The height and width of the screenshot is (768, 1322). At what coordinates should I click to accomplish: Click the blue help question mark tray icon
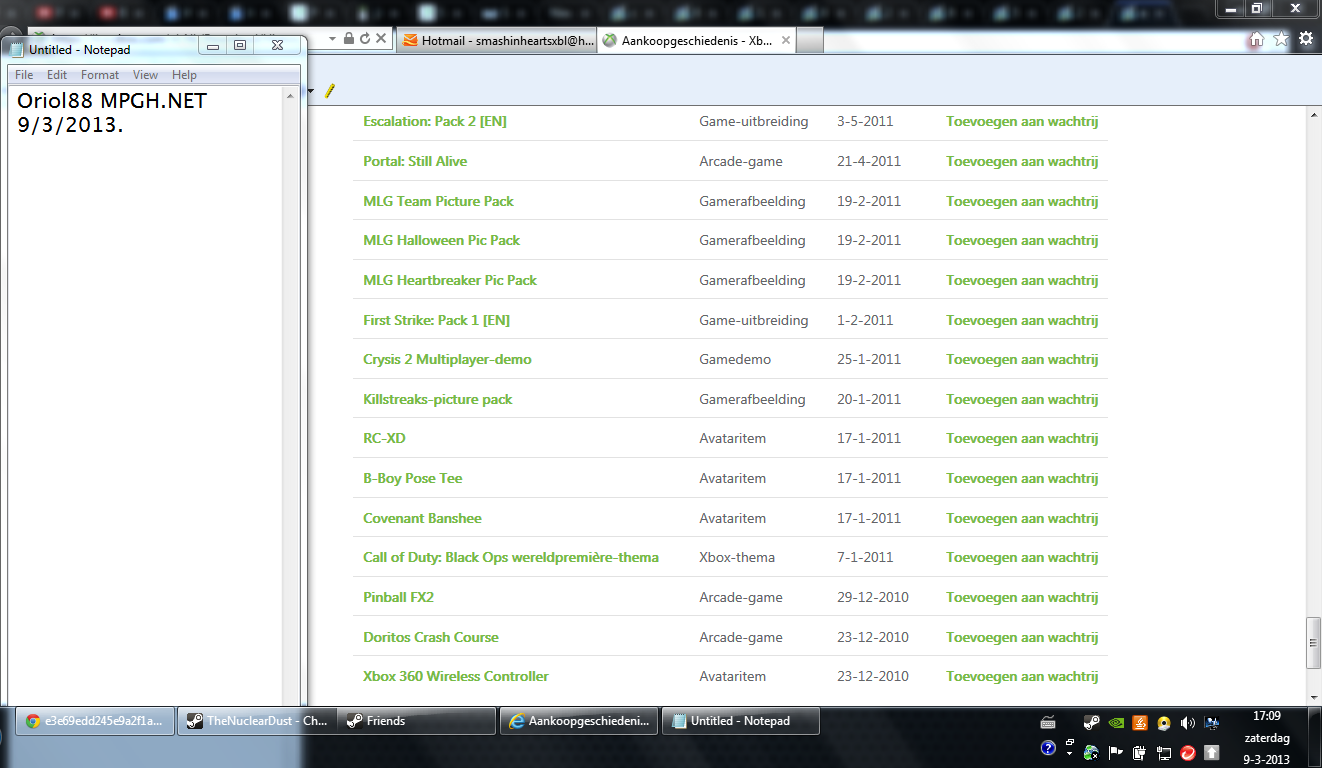click(x=1048, y=748)
